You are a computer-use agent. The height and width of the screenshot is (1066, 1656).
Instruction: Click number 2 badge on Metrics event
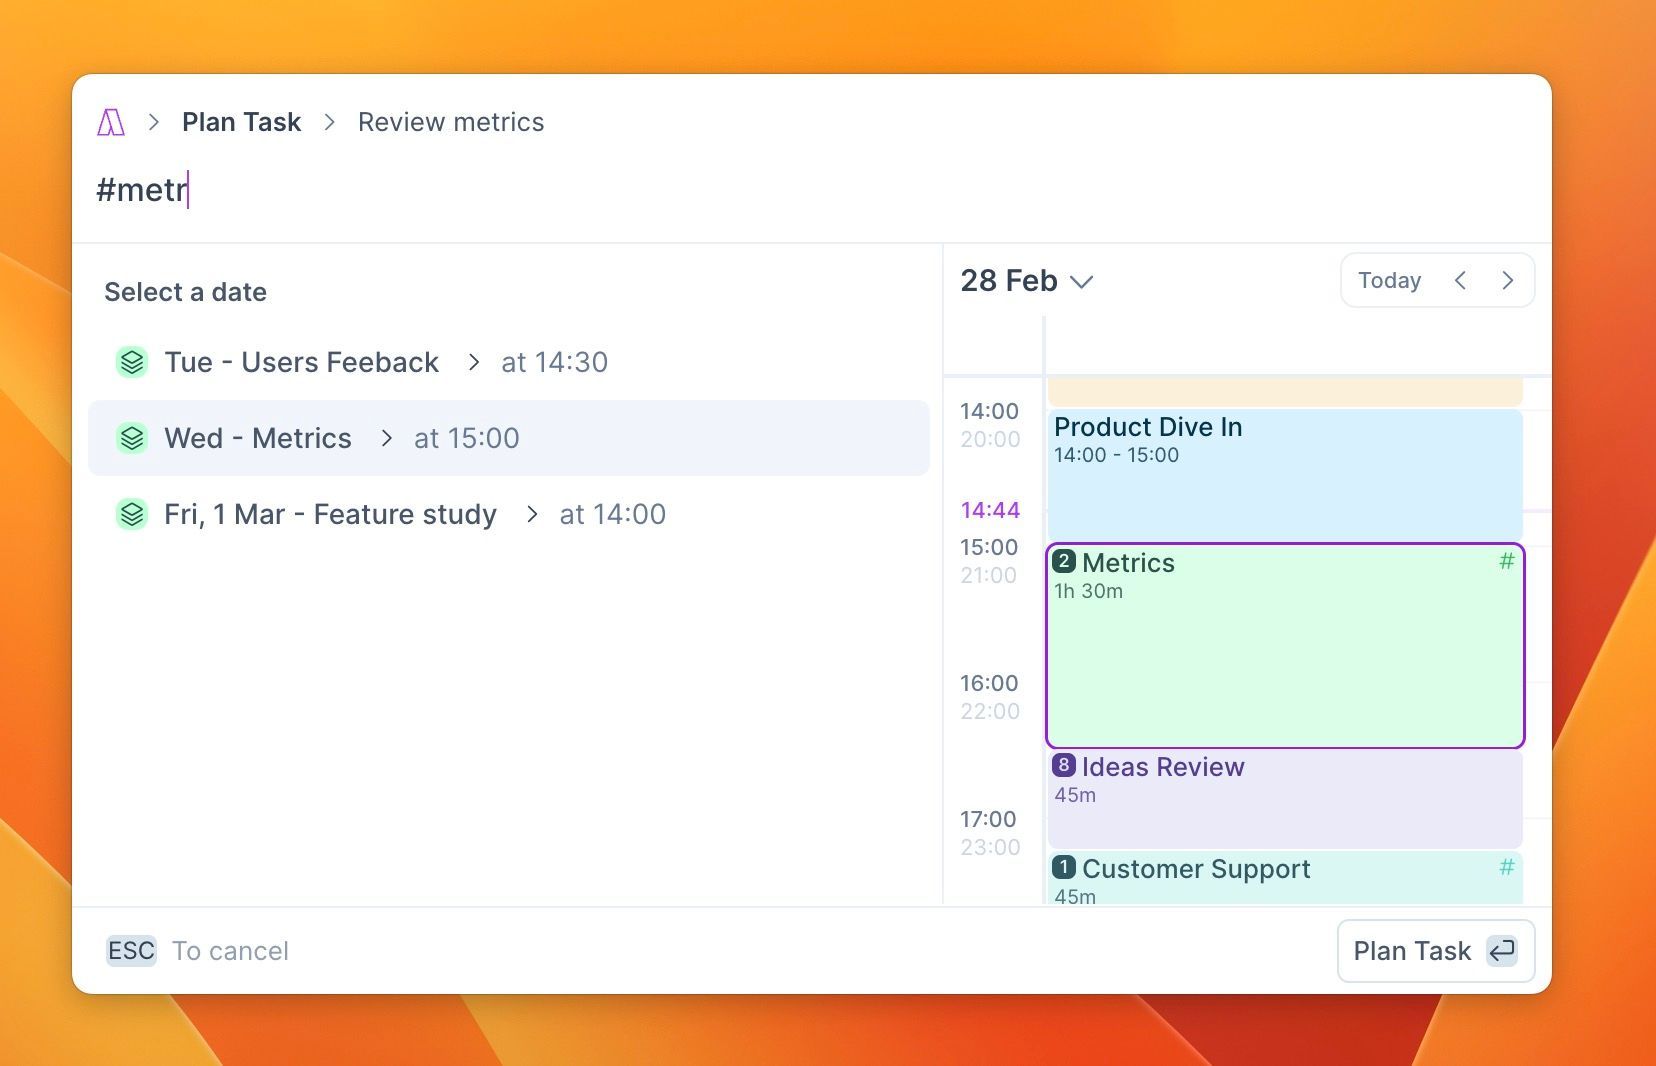(1064, 562)
